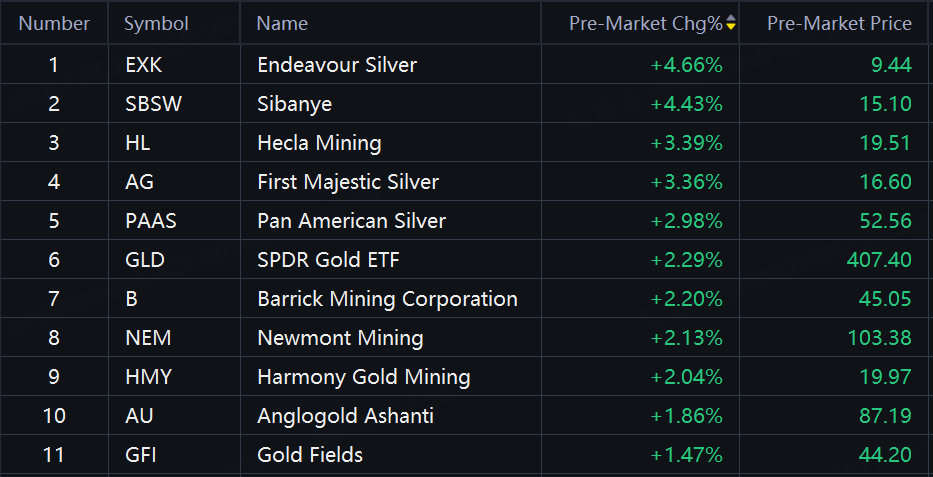Select First Majestic Silver row
This screenshot has width=933, height=477.
(347, 182)
